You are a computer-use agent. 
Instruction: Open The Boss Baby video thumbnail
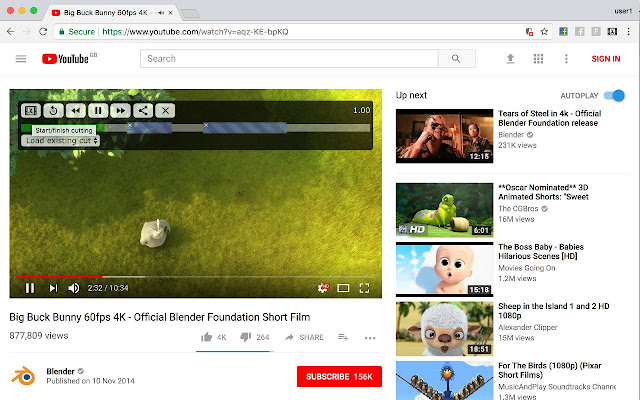(x=444, y=269)
